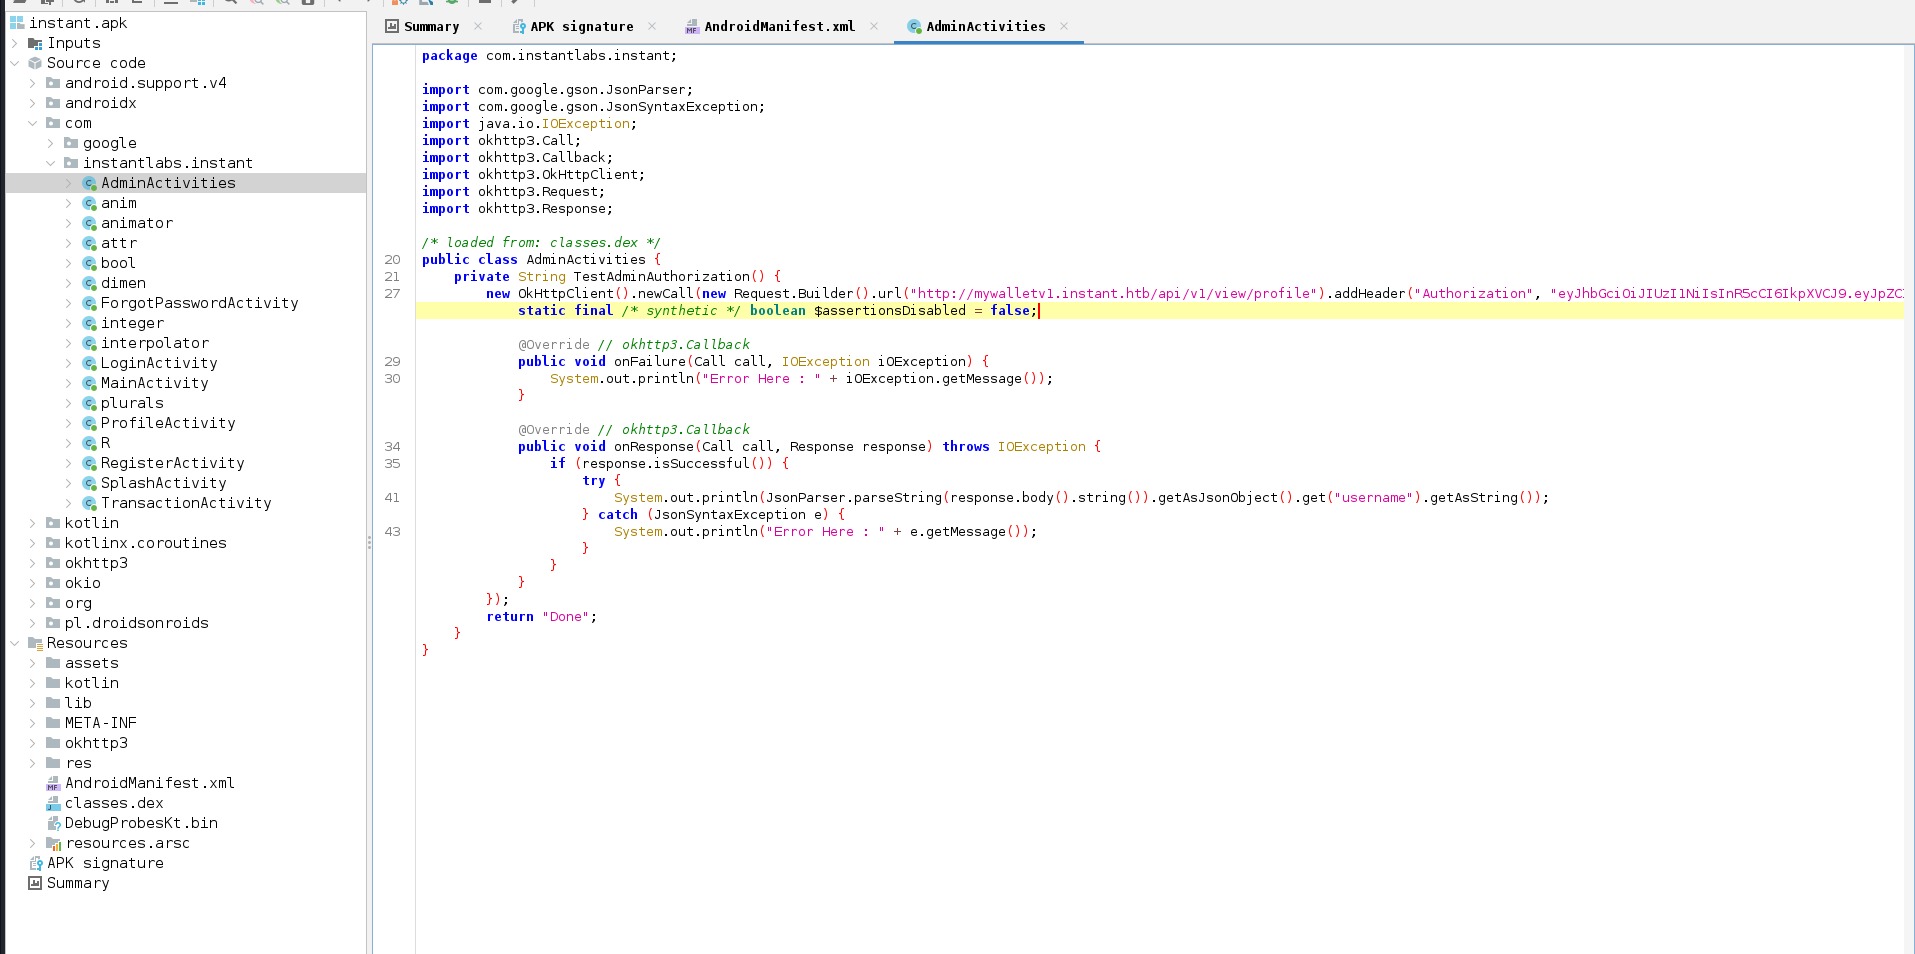The height and width of the screenshot is (954, 1915).
Task: Click the resources.arsc icon in Resources
Action: 53,844
